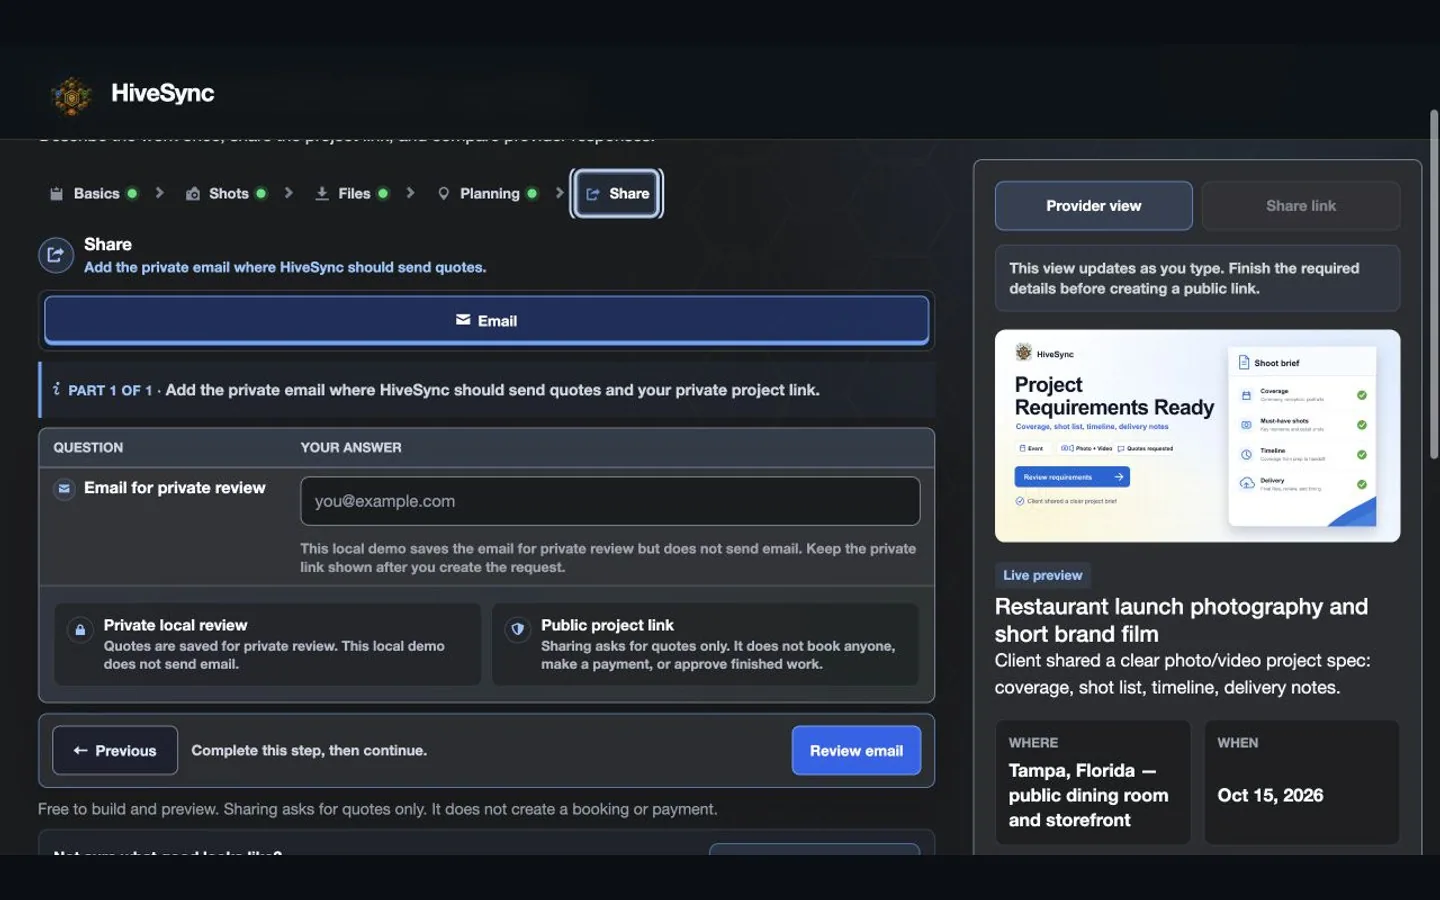The image size is (1440, 900).
Task: Click Review requirements button in preview thumbnail
Action: pyautogui.click(x=1072, y=477)
